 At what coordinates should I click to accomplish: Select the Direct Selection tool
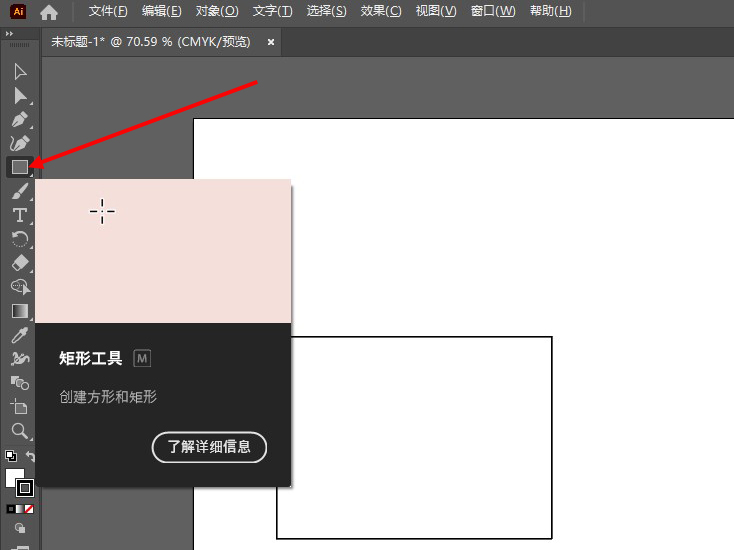coord(19,95)
